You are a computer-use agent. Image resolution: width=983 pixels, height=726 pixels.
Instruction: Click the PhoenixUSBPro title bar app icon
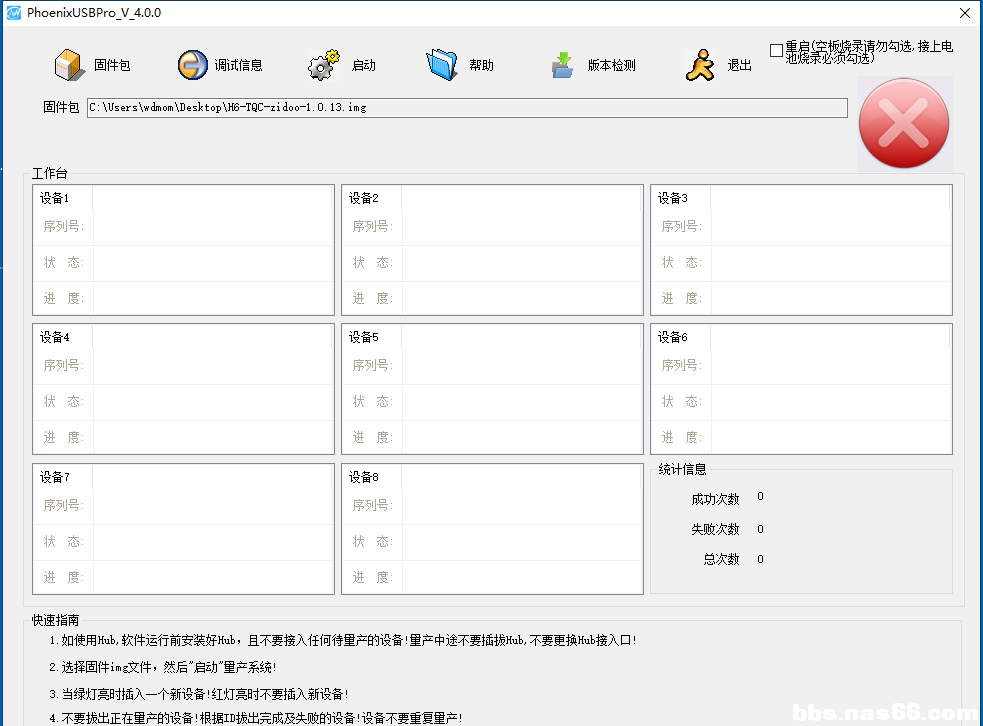13,12
